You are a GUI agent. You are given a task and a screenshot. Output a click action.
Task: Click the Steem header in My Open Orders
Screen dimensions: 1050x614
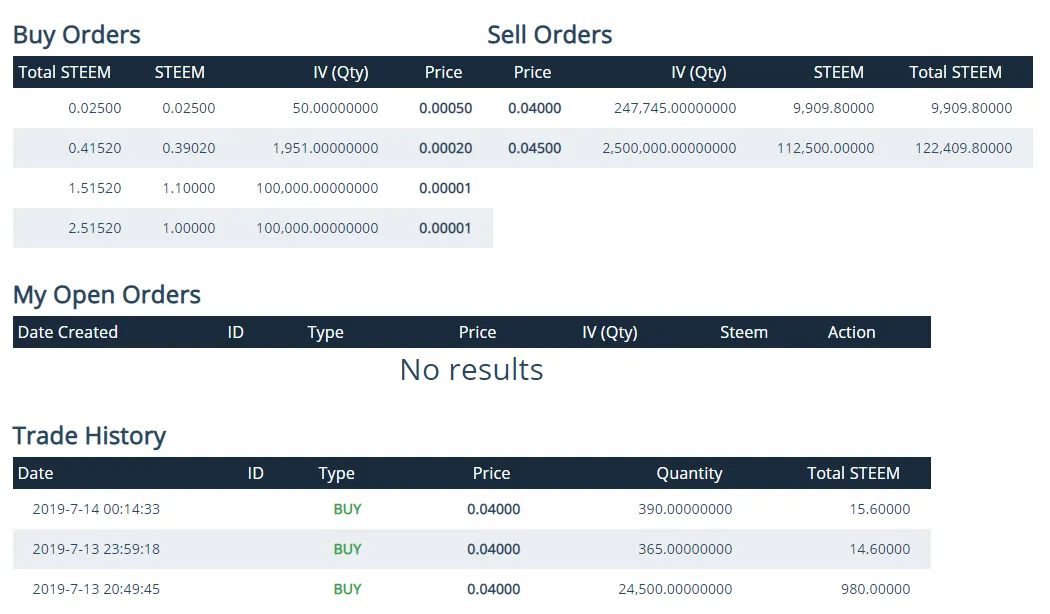point(744,332)
